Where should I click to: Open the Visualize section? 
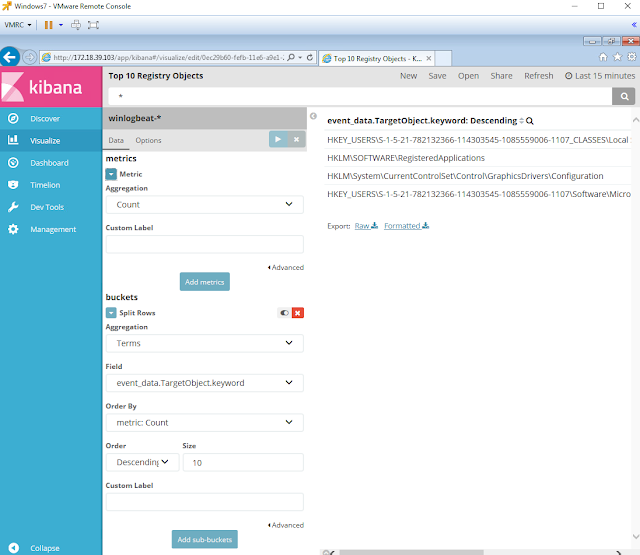(x=45, y=141)
